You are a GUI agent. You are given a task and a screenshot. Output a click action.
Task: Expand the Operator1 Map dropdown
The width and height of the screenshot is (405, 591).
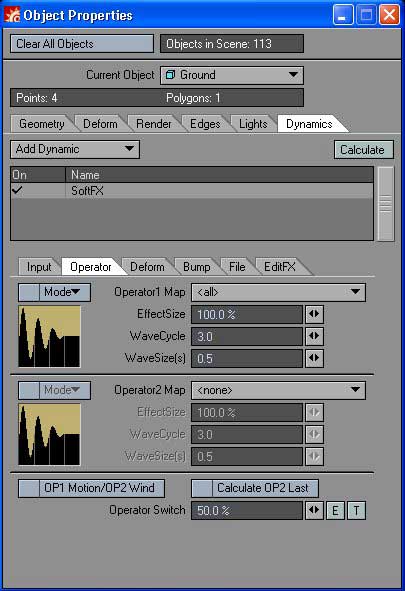278,292
